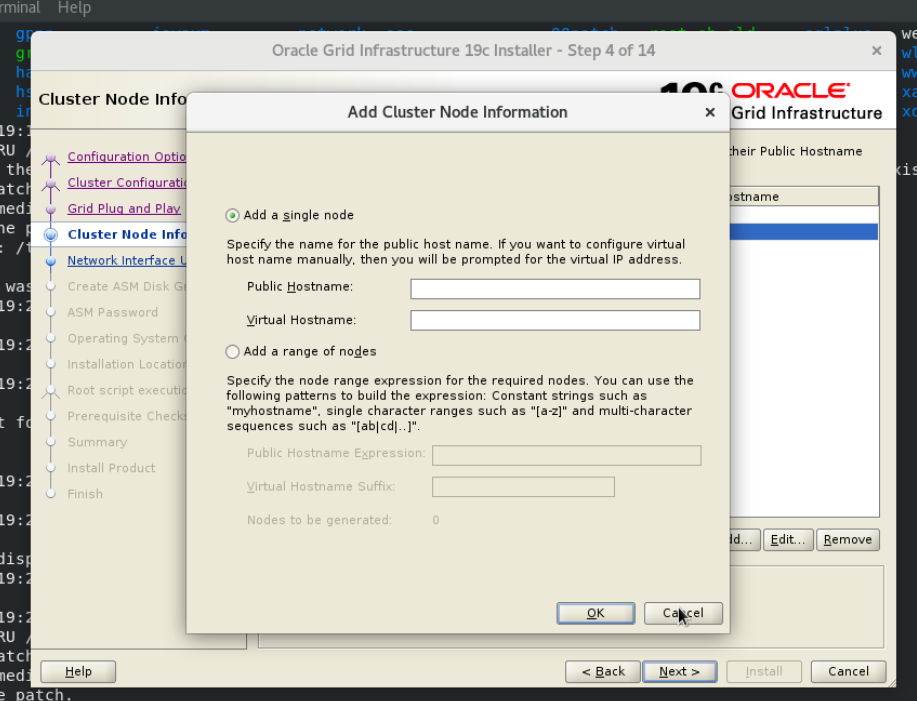The width and height of the screenshot is (917, 701).
Task: Click the Create ASM Disk Group step text
Action: 126,286
